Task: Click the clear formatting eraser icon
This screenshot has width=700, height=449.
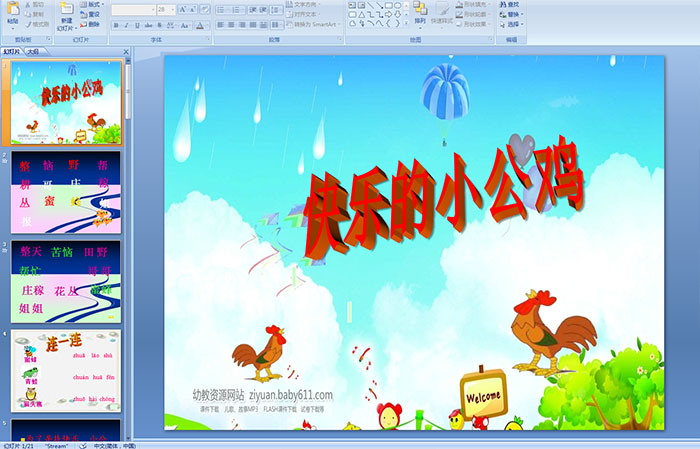Action: [x=205, y=10]
